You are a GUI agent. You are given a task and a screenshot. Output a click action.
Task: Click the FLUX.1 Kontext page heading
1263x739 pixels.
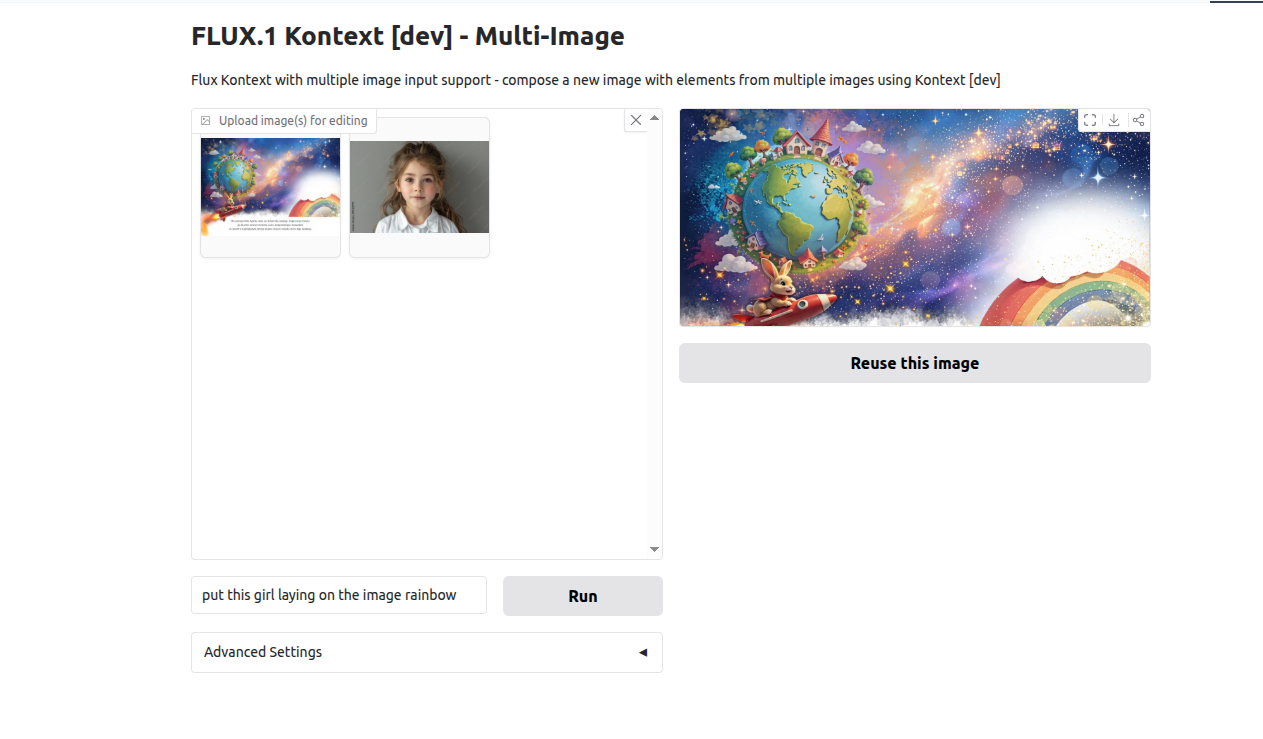pos(408,37)
